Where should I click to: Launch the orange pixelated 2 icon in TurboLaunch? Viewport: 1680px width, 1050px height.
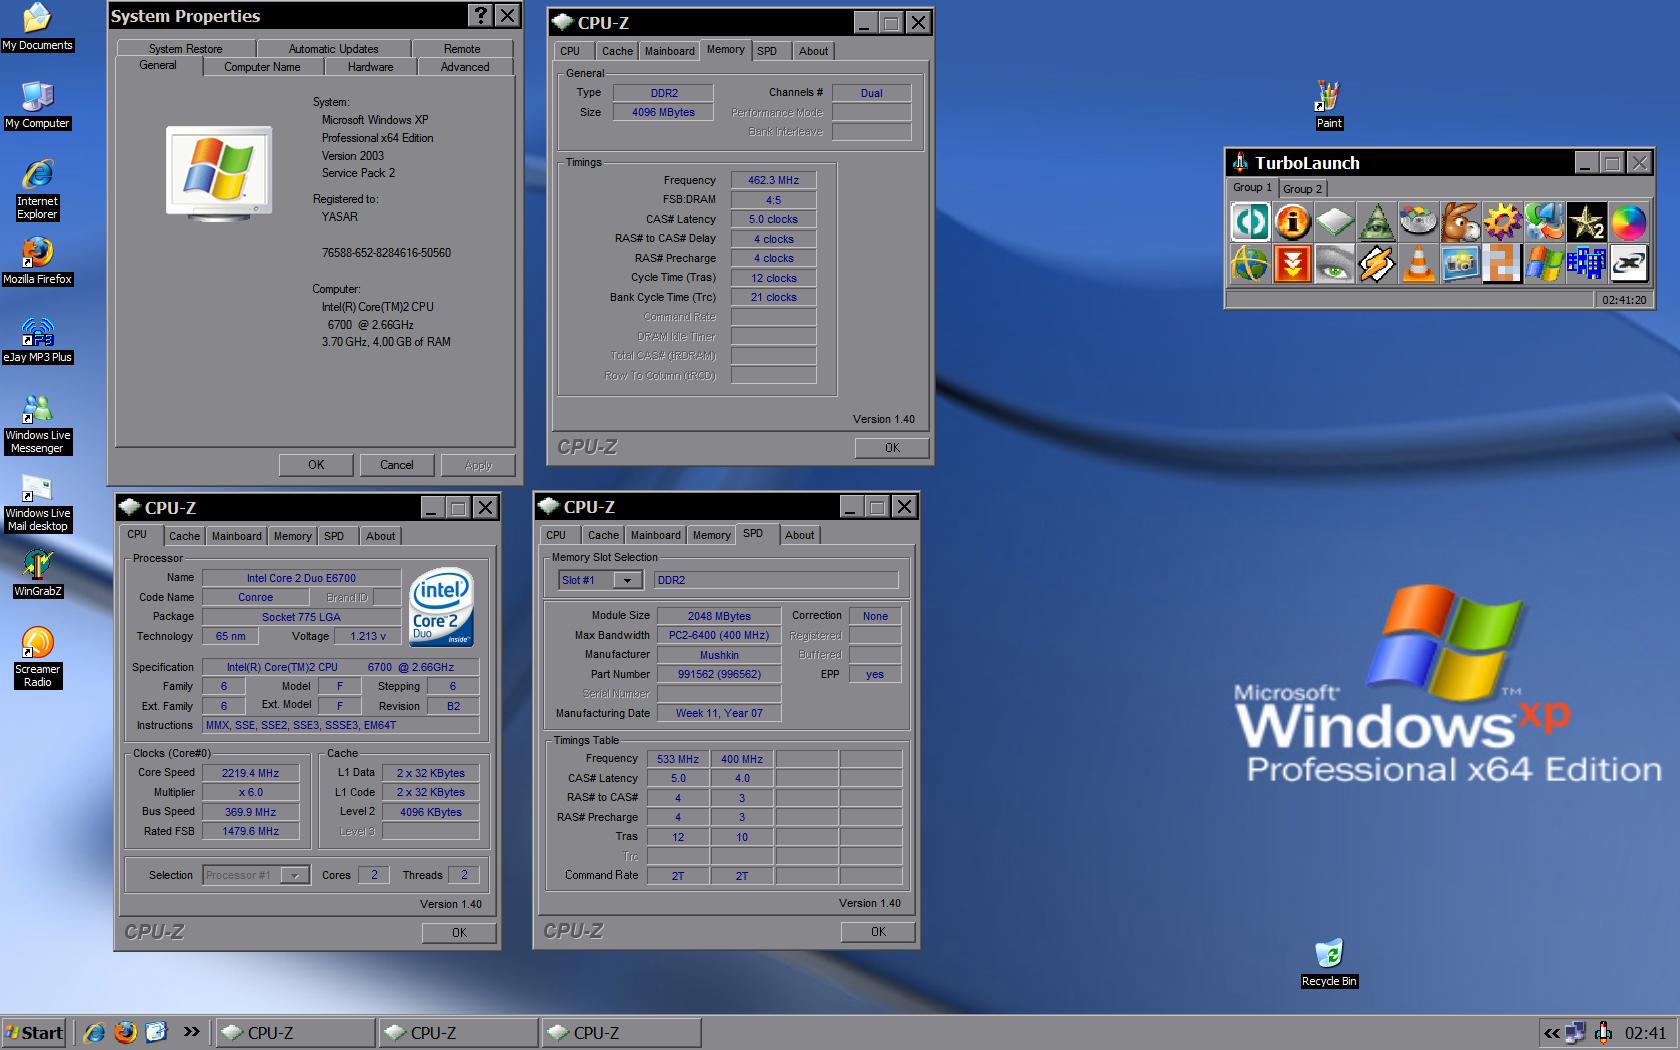coord(1502,264)
